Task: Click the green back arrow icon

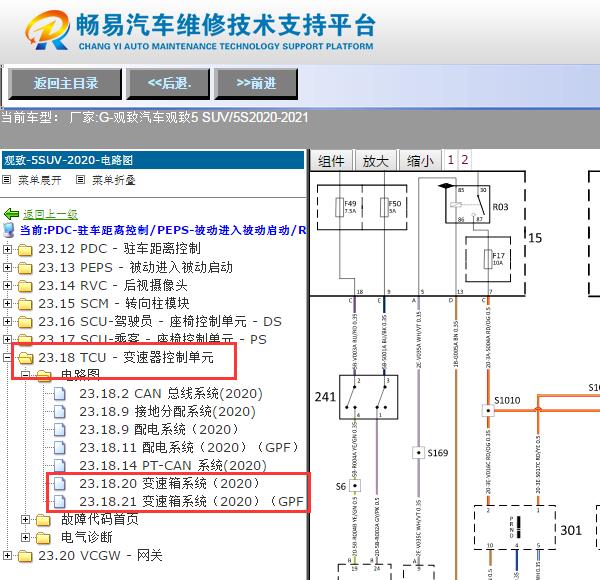Action: point(11,214)
